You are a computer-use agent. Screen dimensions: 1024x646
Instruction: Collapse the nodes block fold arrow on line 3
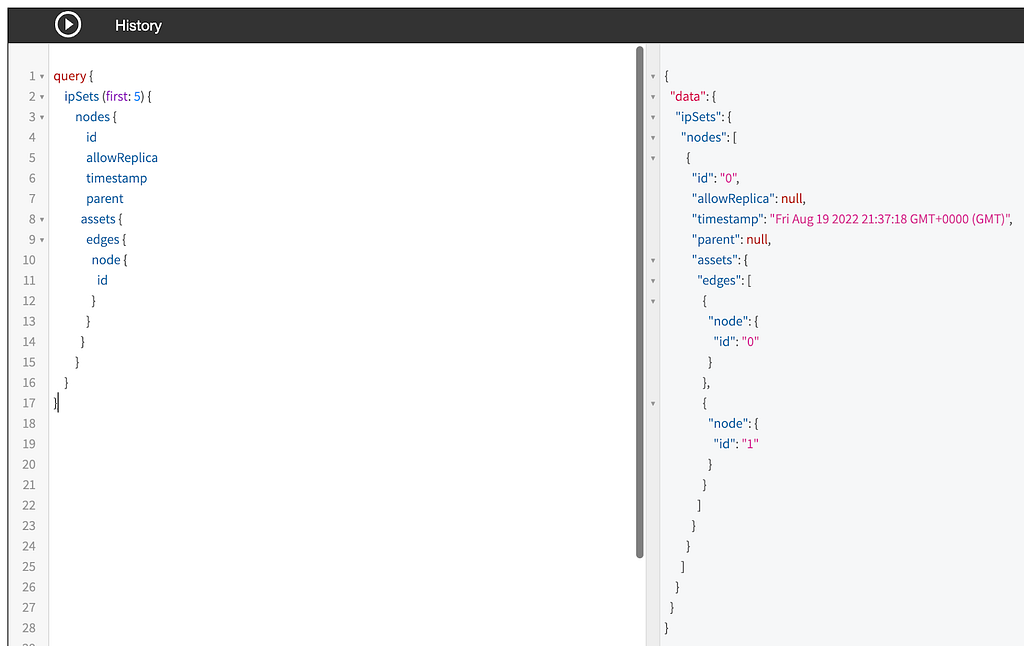click(x=42, y=118)
